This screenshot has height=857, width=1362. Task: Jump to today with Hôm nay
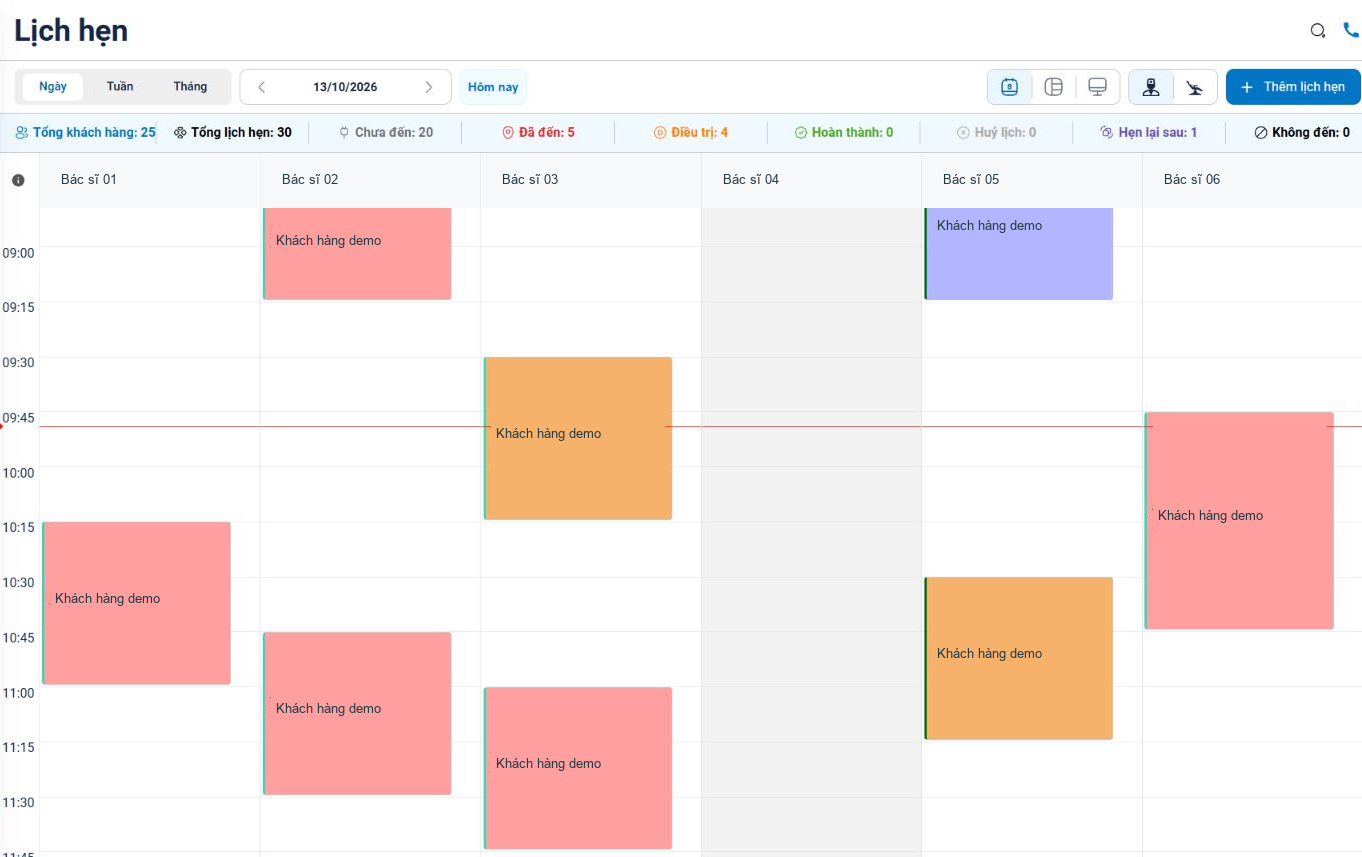click(494, 87)
